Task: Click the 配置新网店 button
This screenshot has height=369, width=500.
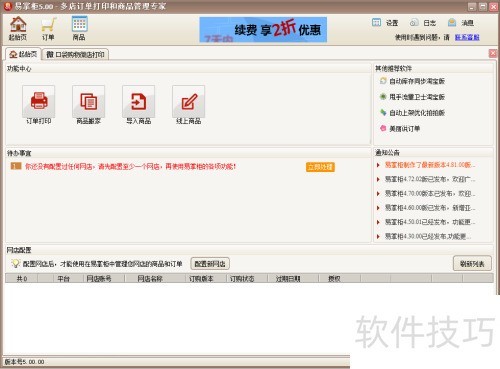Action: pos(210,264)
